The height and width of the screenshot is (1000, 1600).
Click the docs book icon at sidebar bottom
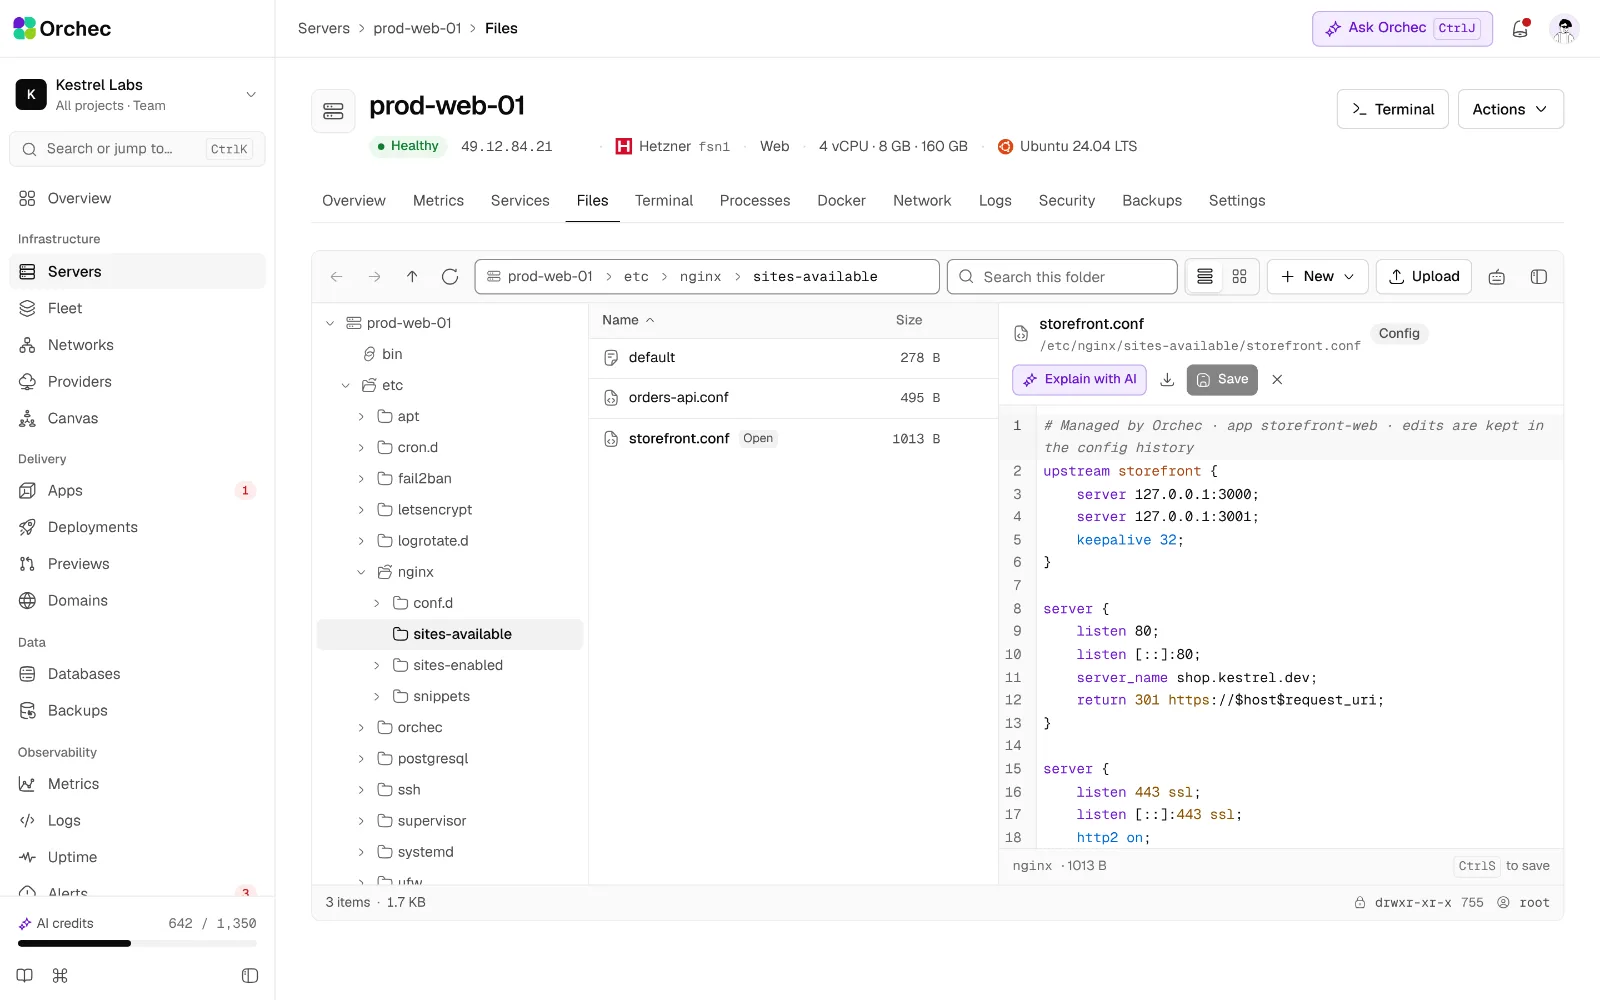pos(25,976)
